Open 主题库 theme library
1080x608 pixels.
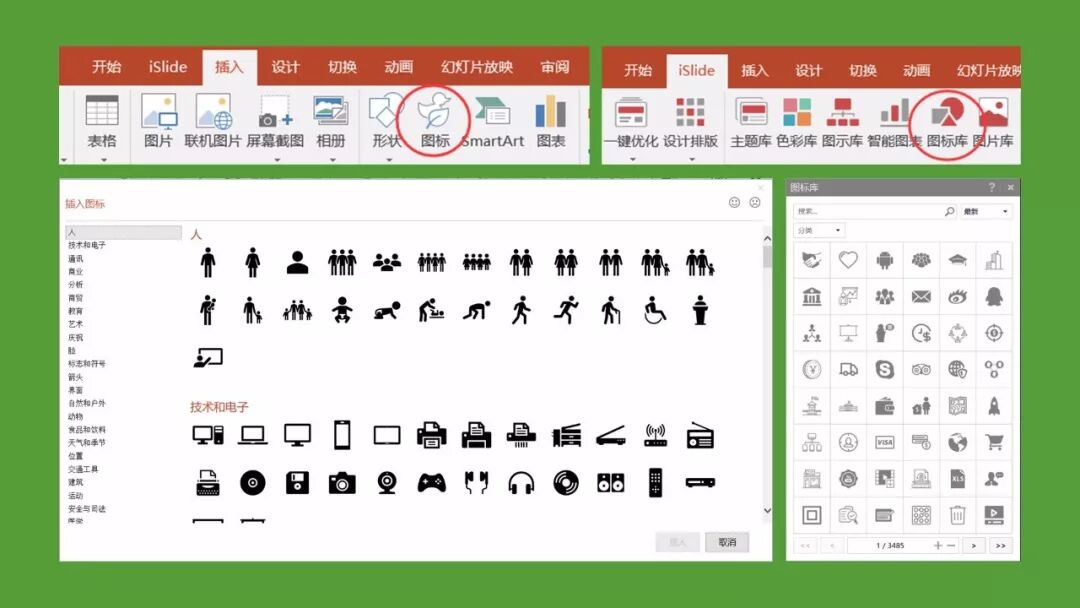(x=751, y=123)
